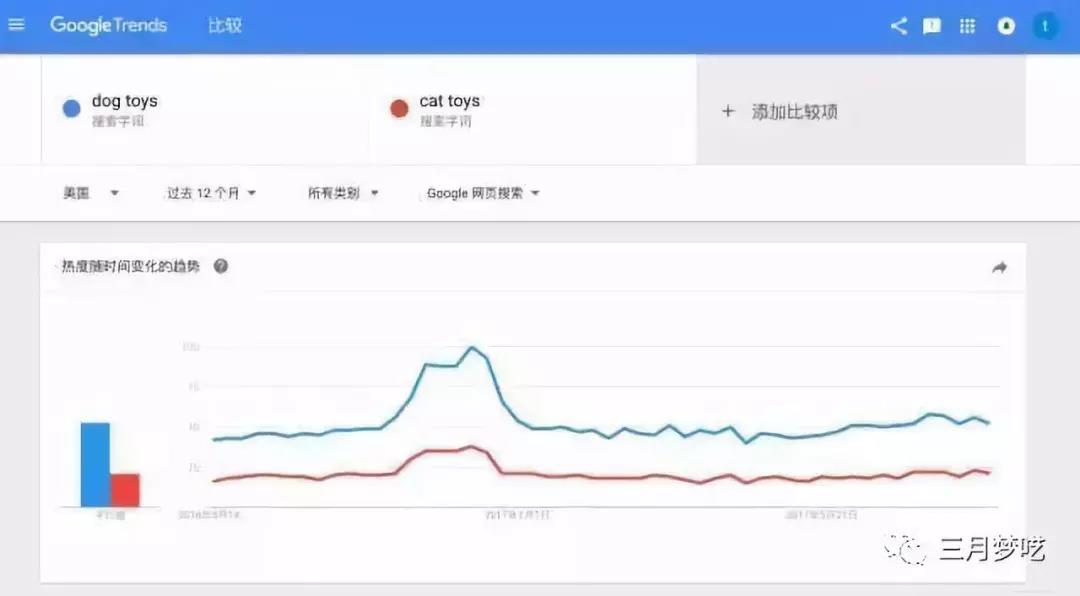The image size is (1080, 596).
Task: Click 添加比较项 to add comparison
Action: tap(781, 111)
